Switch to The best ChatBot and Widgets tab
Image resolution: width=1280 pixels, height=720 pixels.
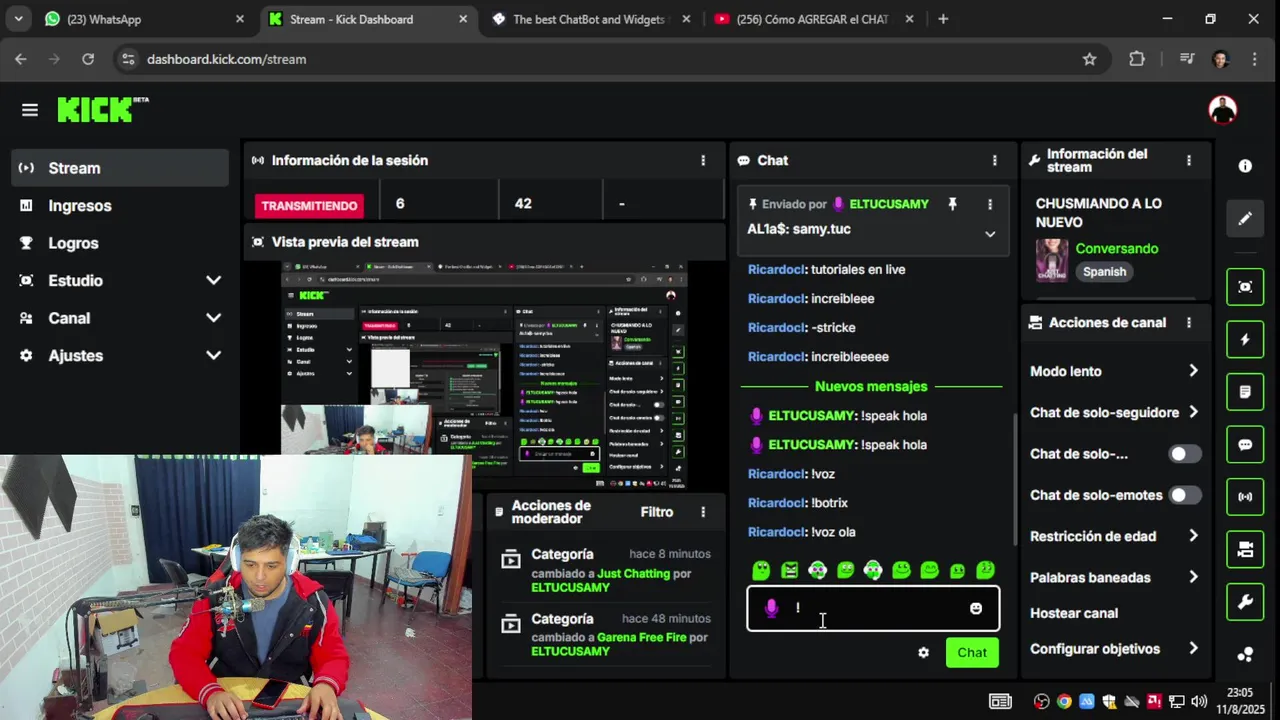pos(588,19)
